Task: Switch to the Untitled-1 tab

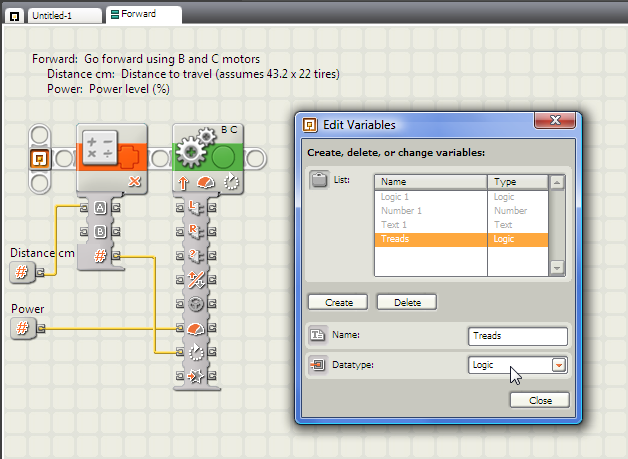Action: [x=65, y=16]
